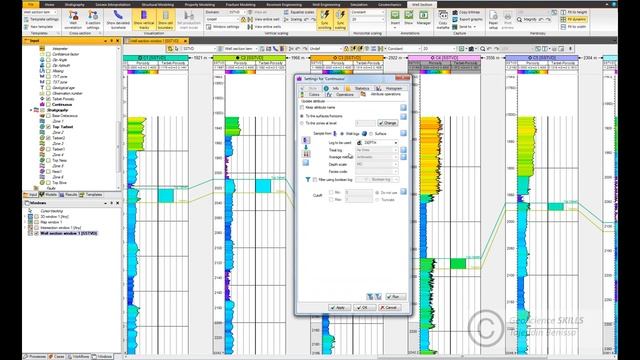Select To the surfaces/horizons radio button

(302, 116)
